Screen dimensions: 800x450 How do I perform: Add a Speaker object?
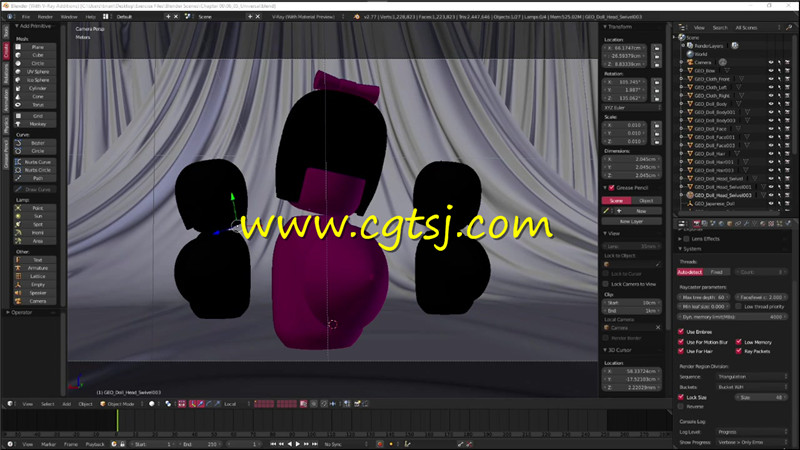(35, 293)
